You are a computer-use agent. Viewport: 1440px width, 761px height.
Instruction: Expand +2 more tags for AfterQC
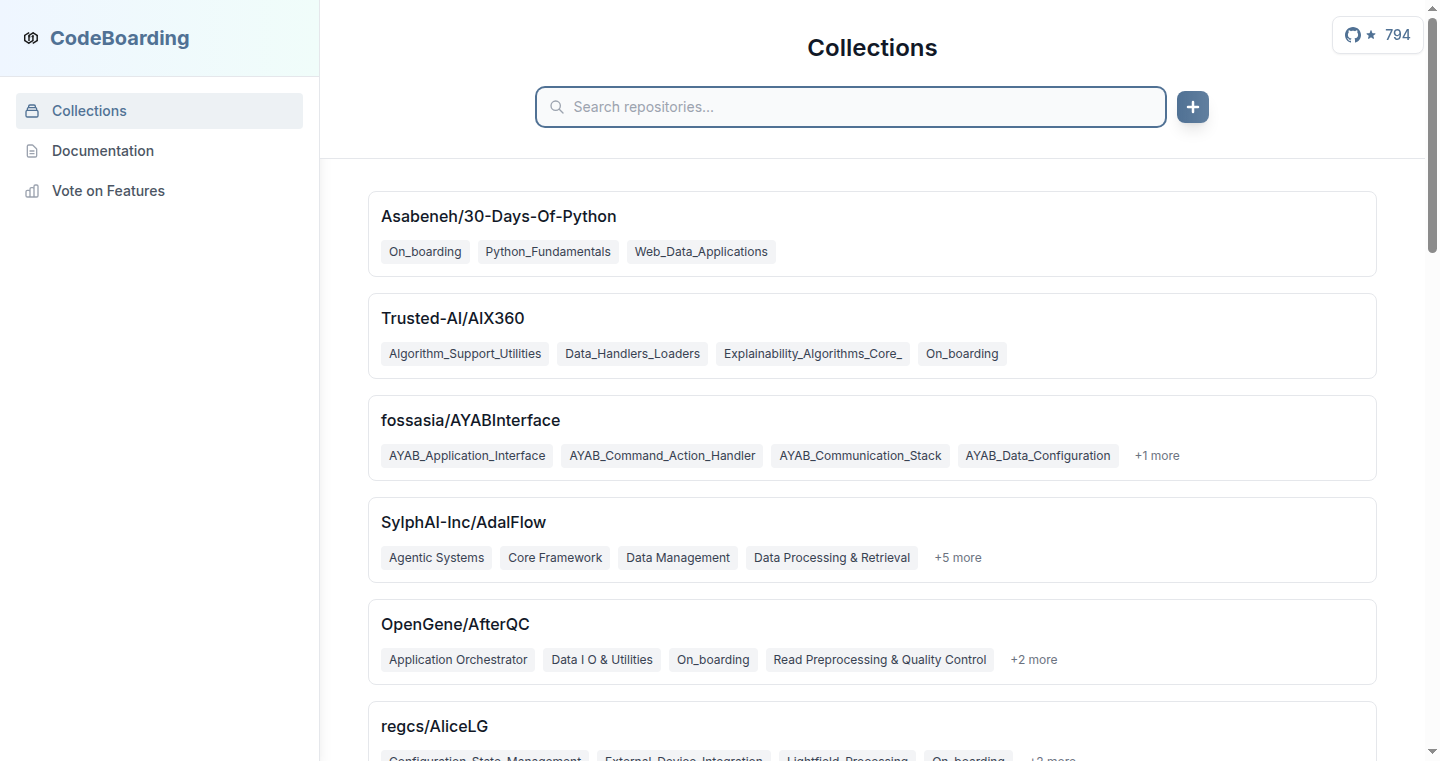(x=1034, y=660)
